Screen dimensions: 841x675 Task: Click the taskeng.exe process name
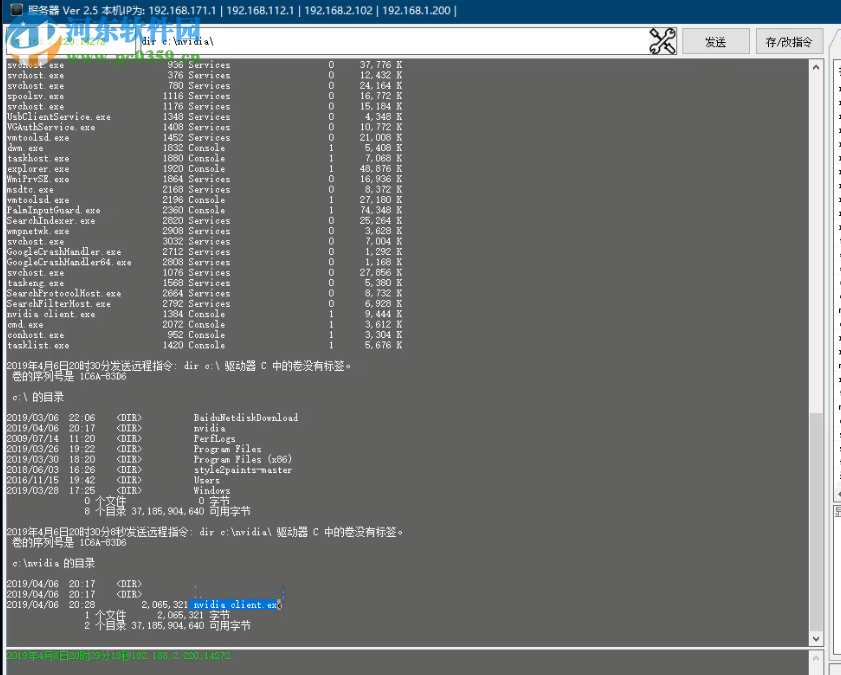(35, 283)
